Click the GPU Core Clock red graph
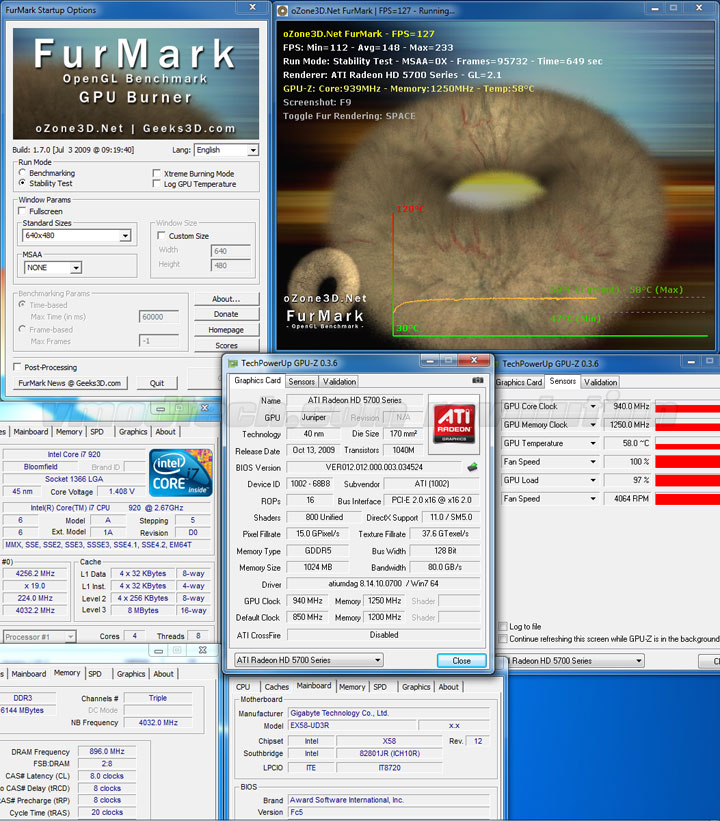The image size is (720, 821). pyautogui.click(x=688, y=406)
